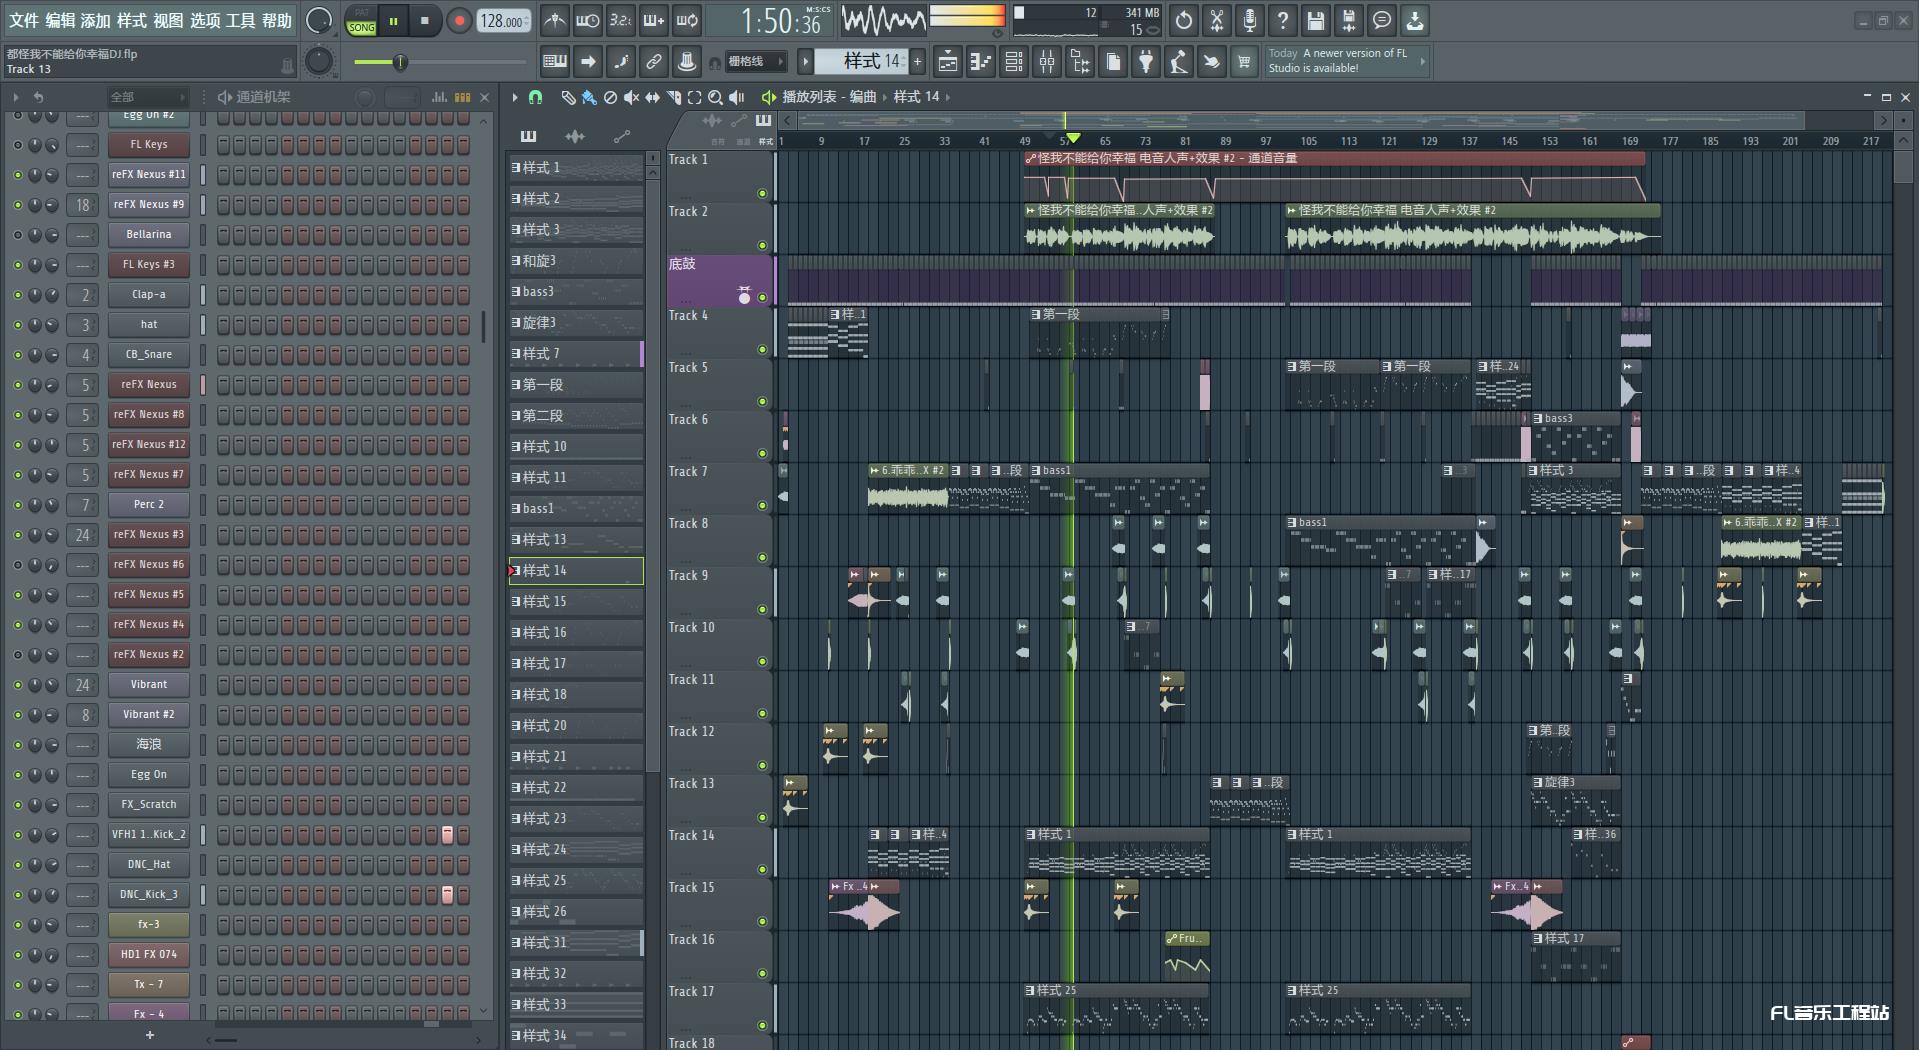The height and width of the screenshot is (1050, 1919).
Task: Select the DNC_Hat channel button
Action: pyautogui.click(x=149, y=865)
